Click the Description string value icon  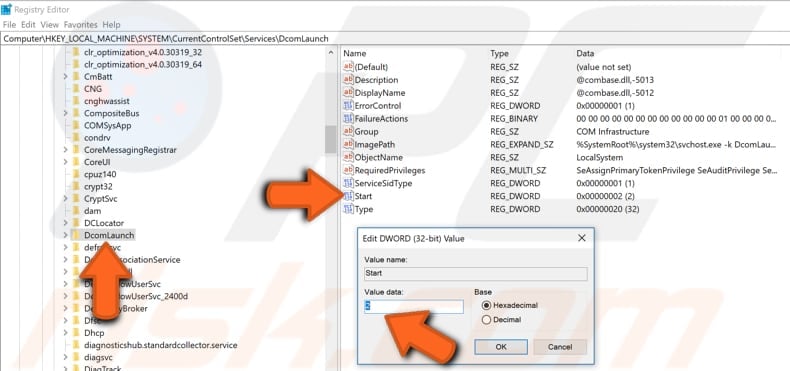click(348, 80)
